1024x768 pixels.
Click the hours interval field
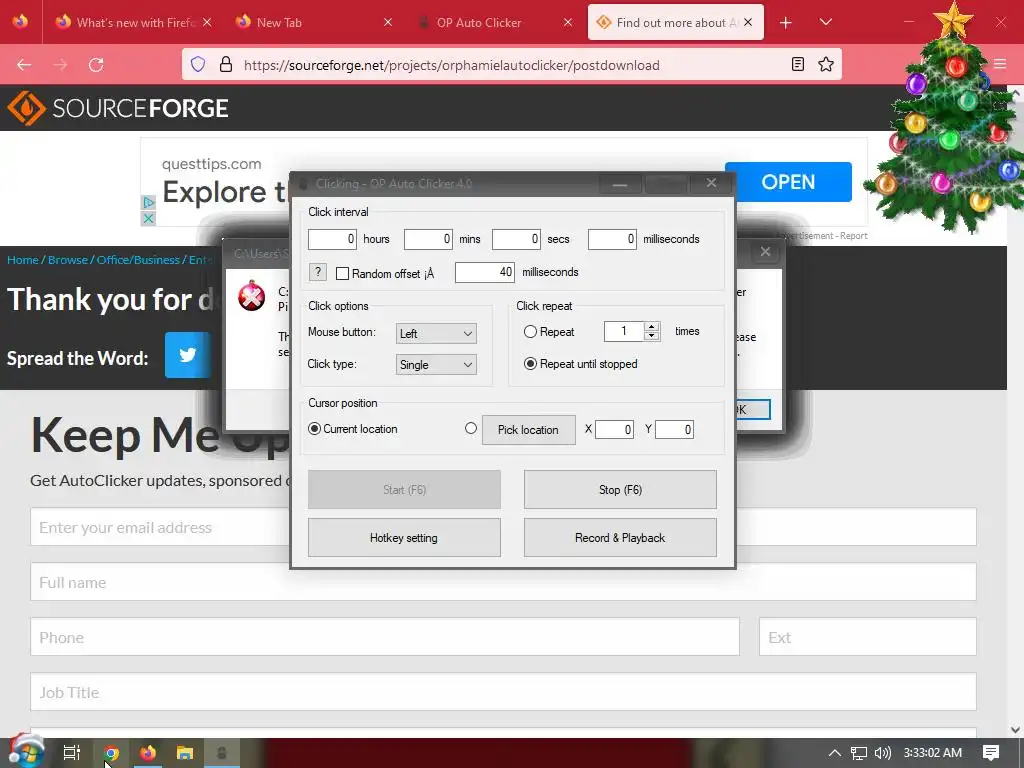click(332, 239)
